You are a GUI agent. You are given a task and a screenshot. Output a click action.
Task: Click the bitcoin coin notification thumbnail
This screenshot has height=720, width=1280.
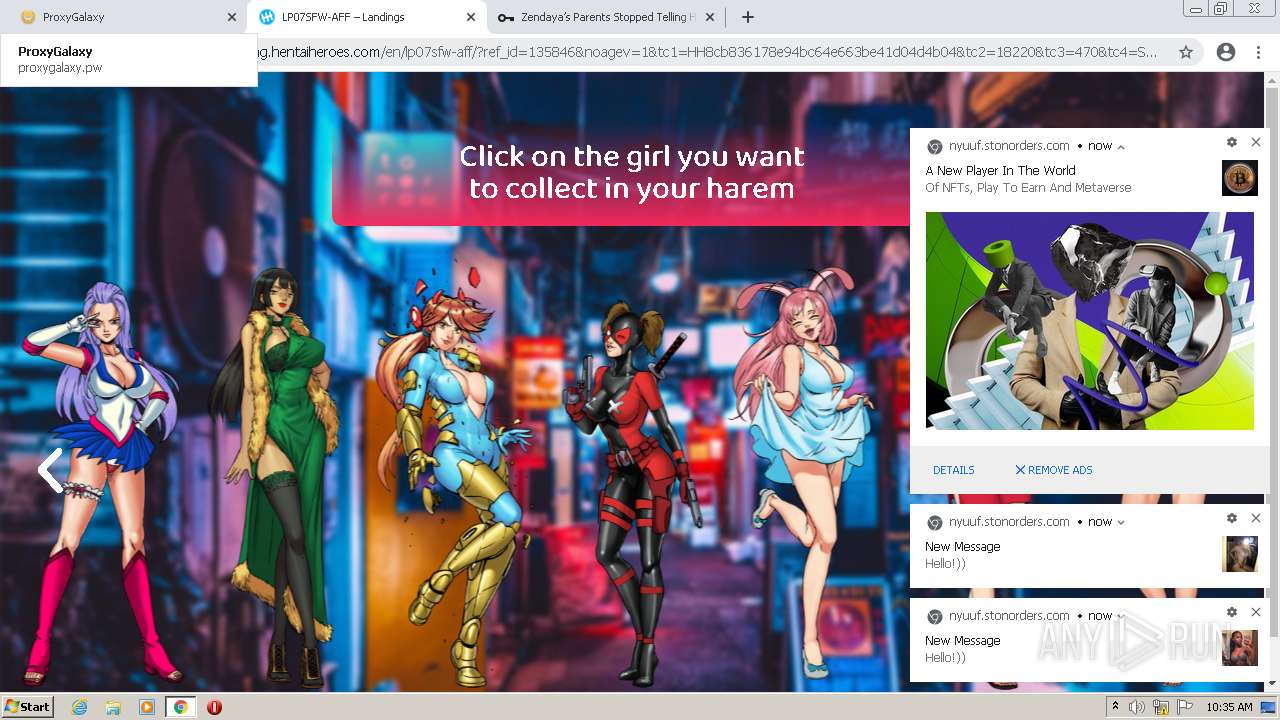[x=1240, y=178]
